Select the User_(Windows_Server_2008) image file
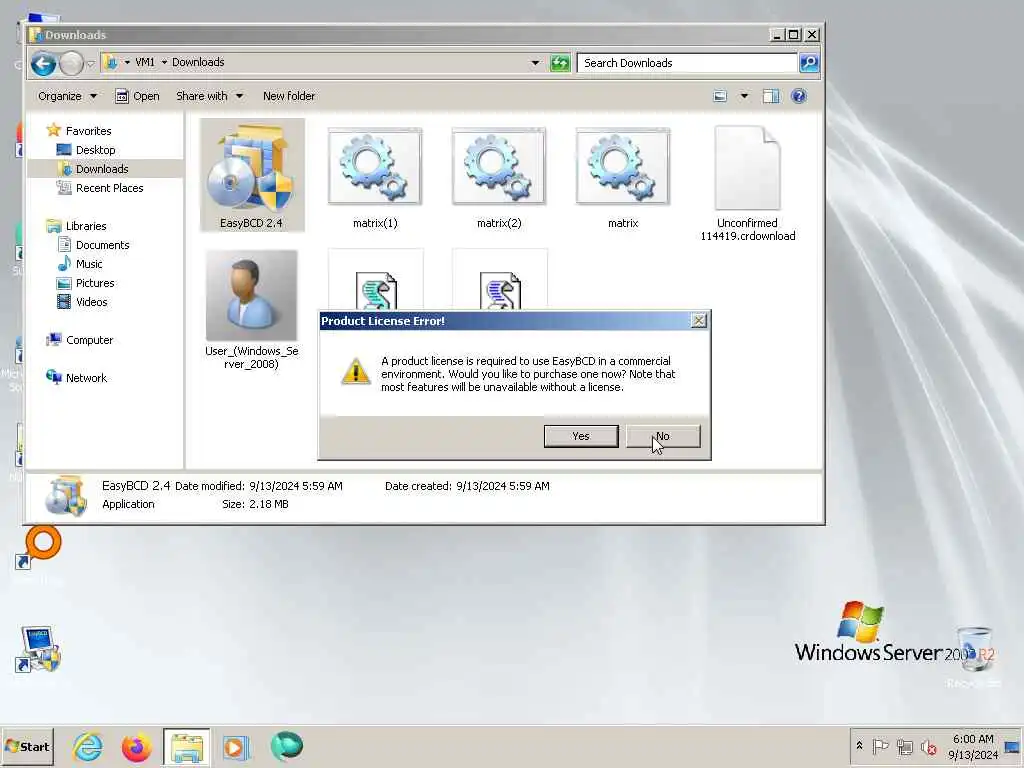Viewport: 1024px width, 768px height. pyautogui.click(x=251, y=310)
